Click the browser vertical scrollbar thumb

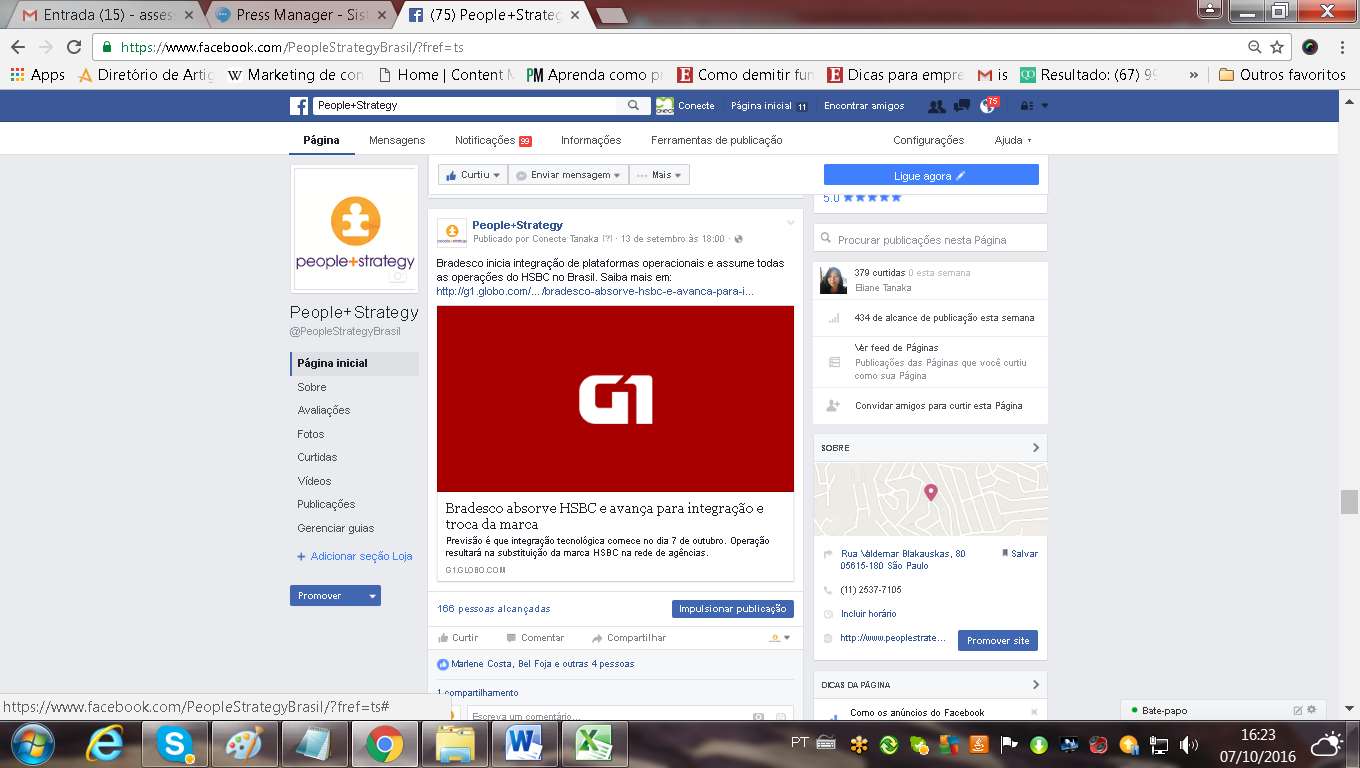coord(1349,502)
